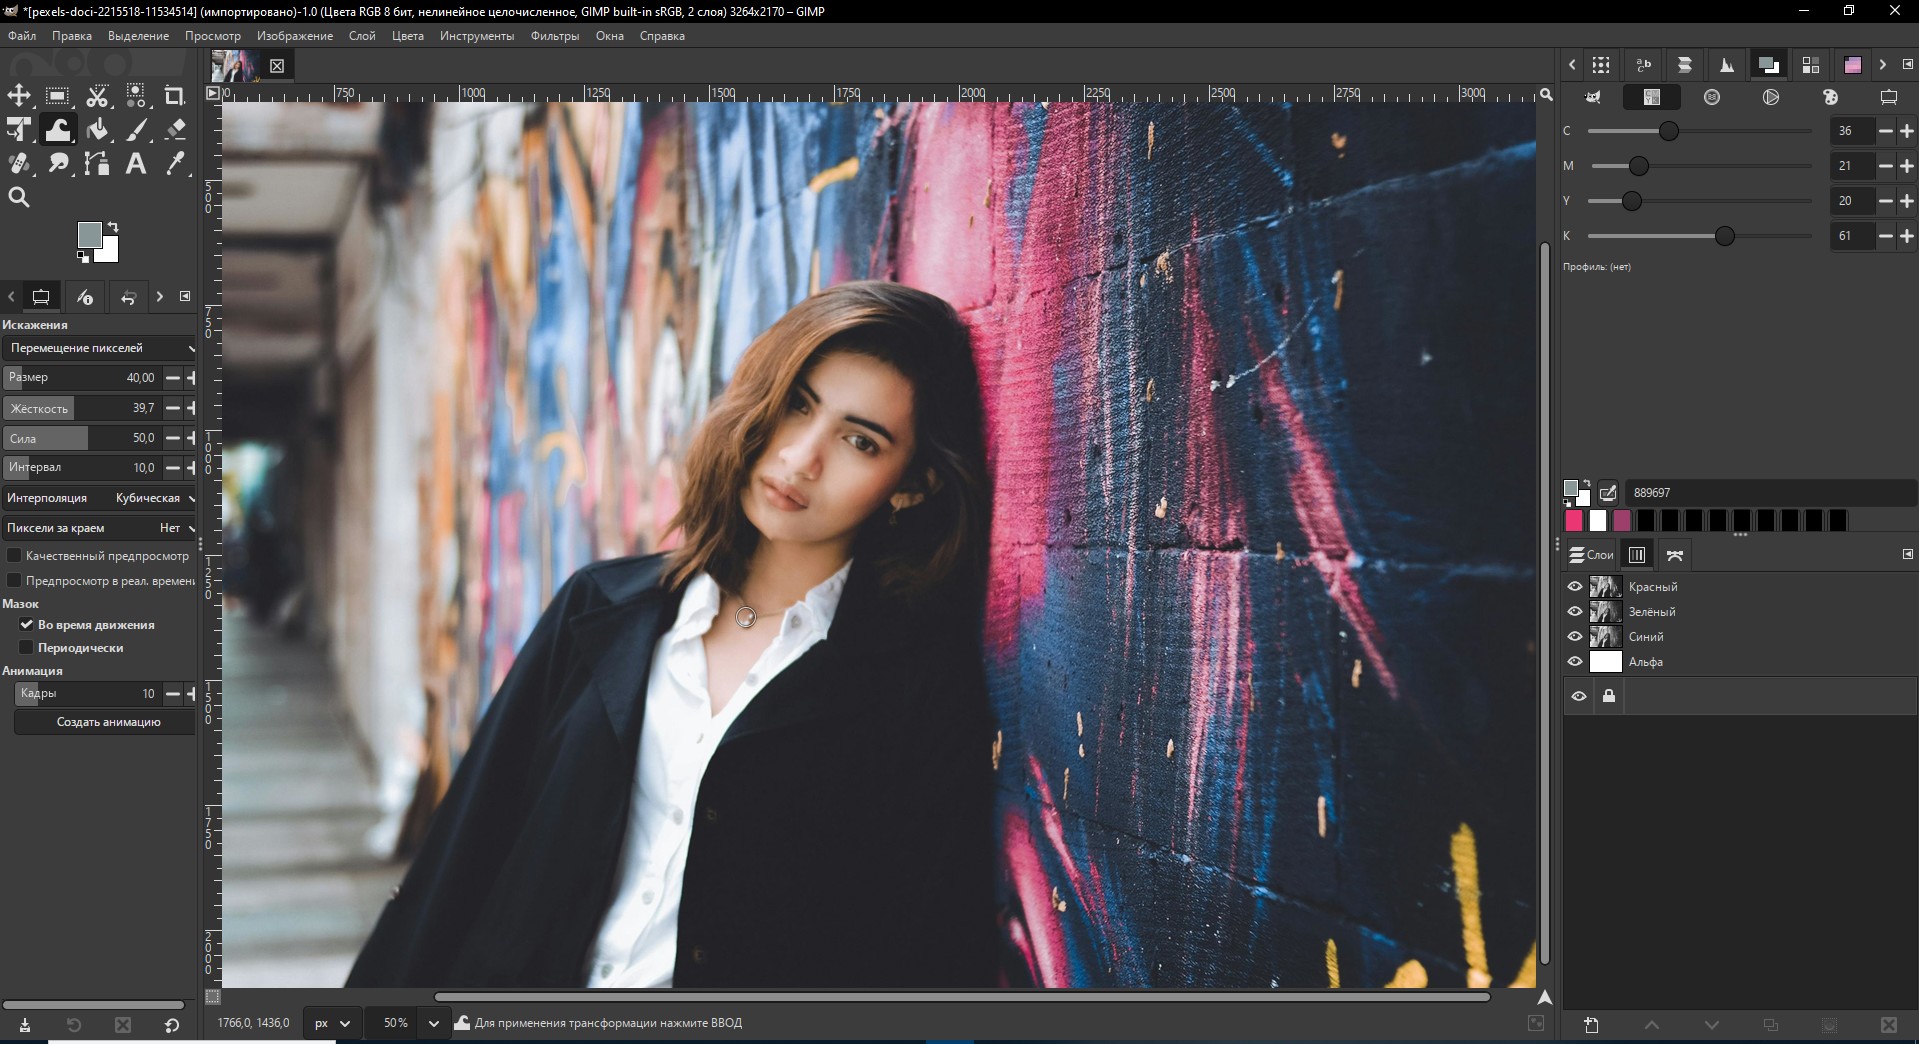
Task: Open the Histogram dockable tab icon
Action: 1726,65
